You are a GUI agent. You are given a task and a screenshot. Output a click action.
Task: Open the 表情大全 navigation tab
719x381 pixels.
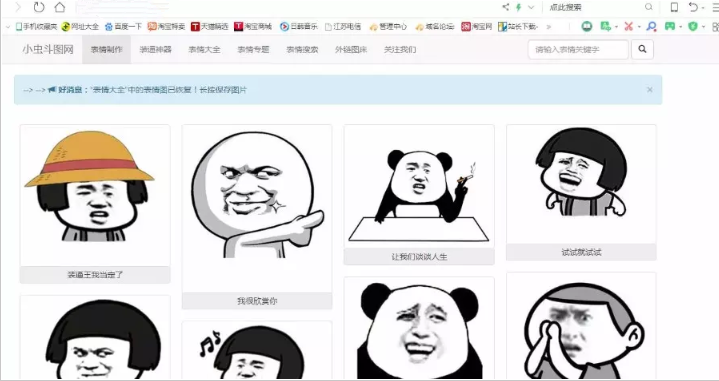pyautogui.click(x=204, y=50)
